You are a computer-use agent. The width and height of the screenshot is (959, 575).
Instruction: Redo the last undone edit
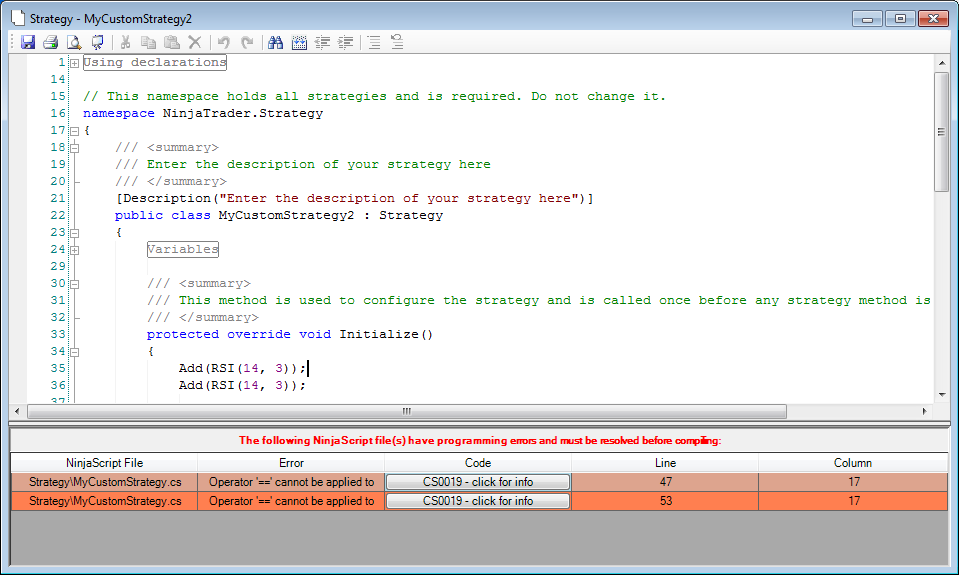[247, 42]
